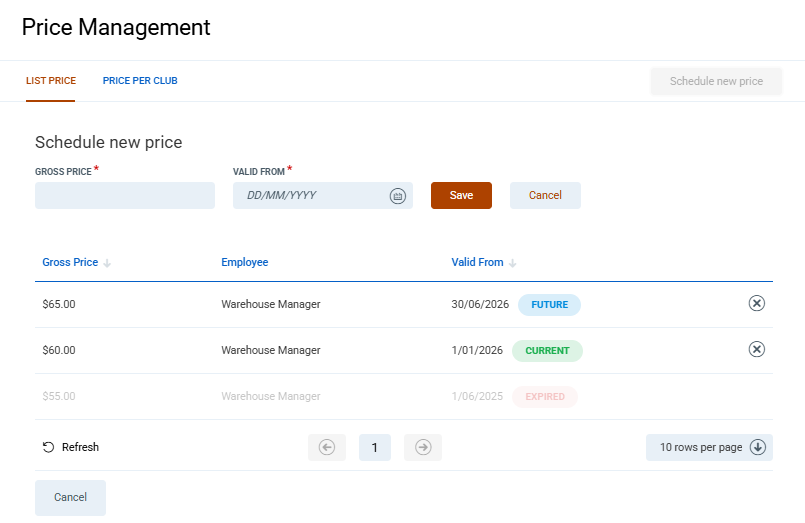Remove the $60.00 current price row
The height and width of the screenshot is (523, 805).
[x=756, y=350]
